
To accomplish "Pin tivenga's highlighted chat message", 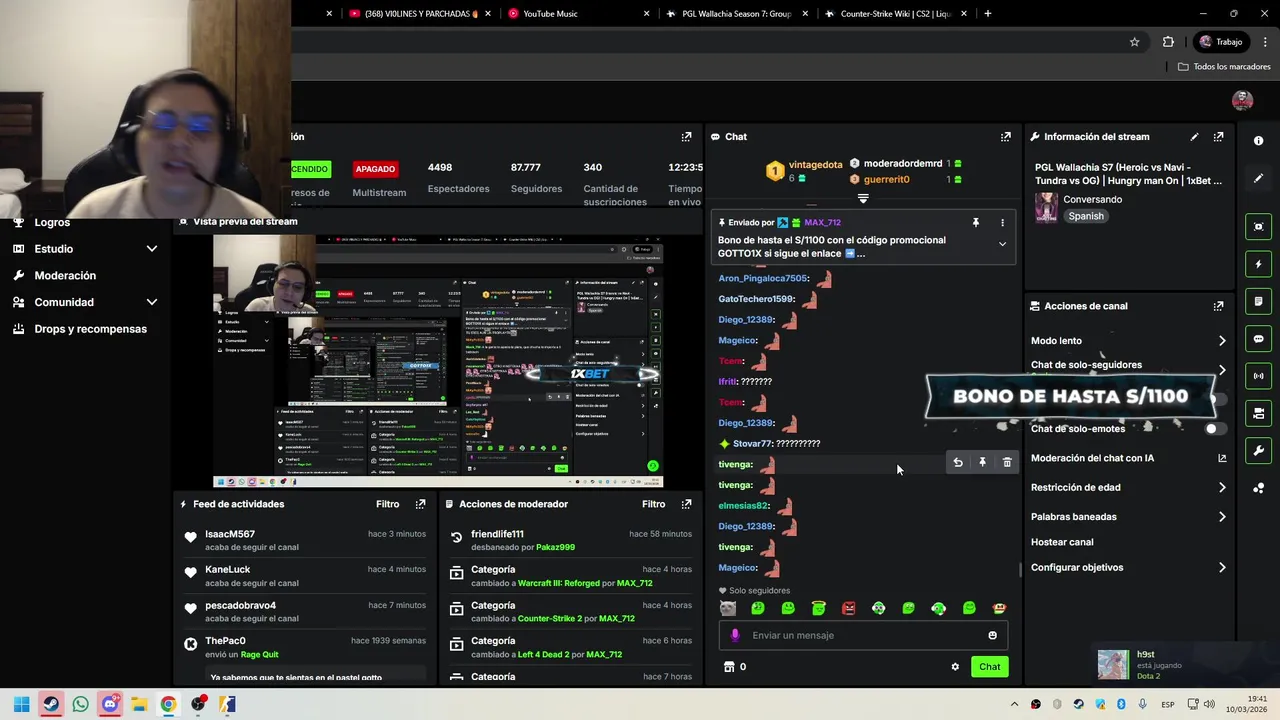I will [x=982, y=463].
